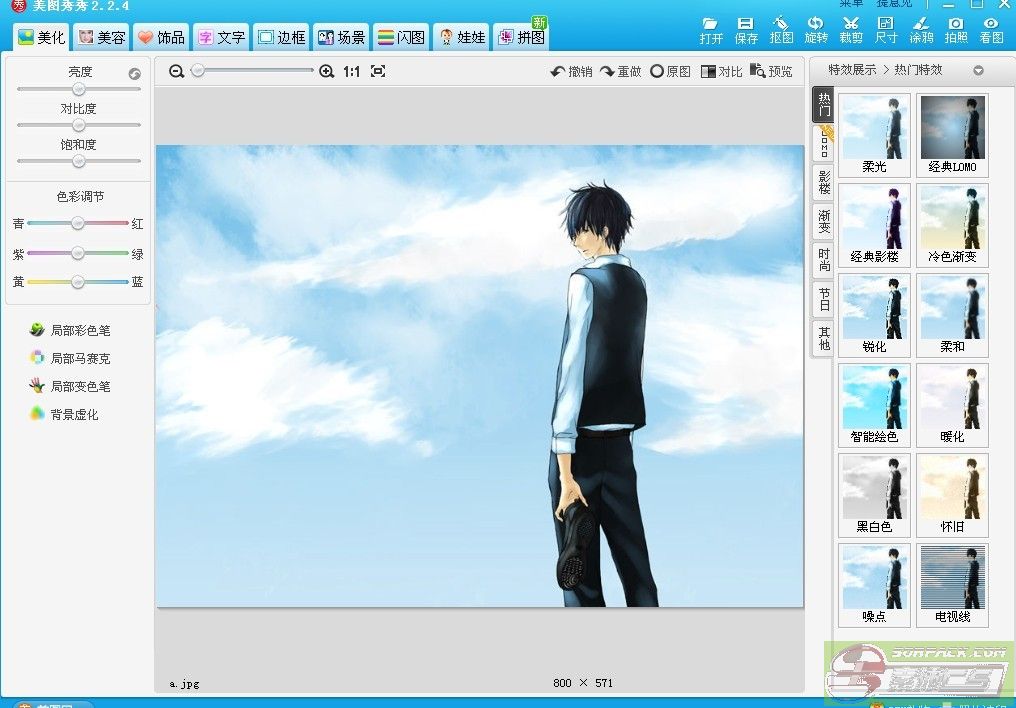Image resolution: width=1016 pixels, height=708 pixels.
Task: Select the 其他 effects category tab
Action: 824,338
